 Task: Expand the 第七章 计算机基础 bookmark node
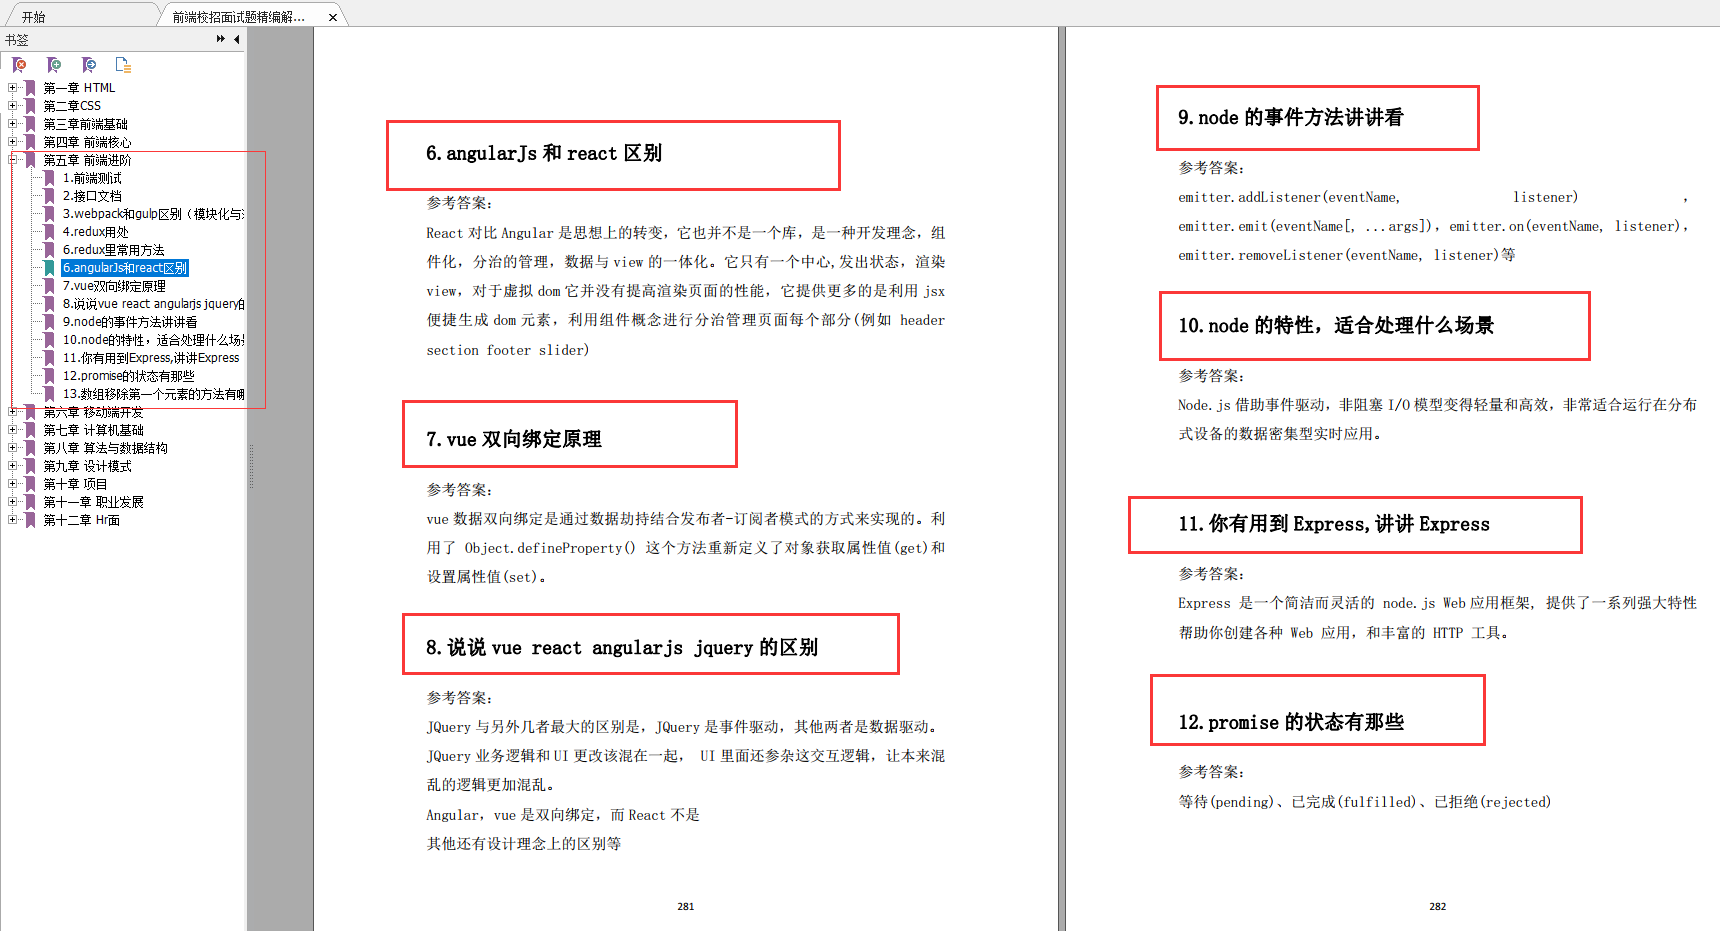(13, 430)
